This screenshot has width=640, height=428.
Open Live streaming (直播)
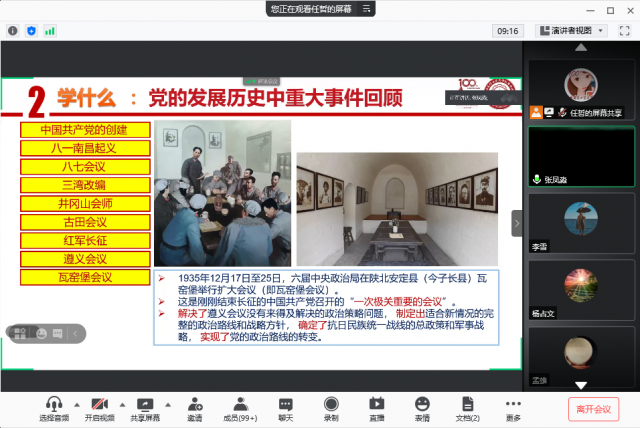377,405
